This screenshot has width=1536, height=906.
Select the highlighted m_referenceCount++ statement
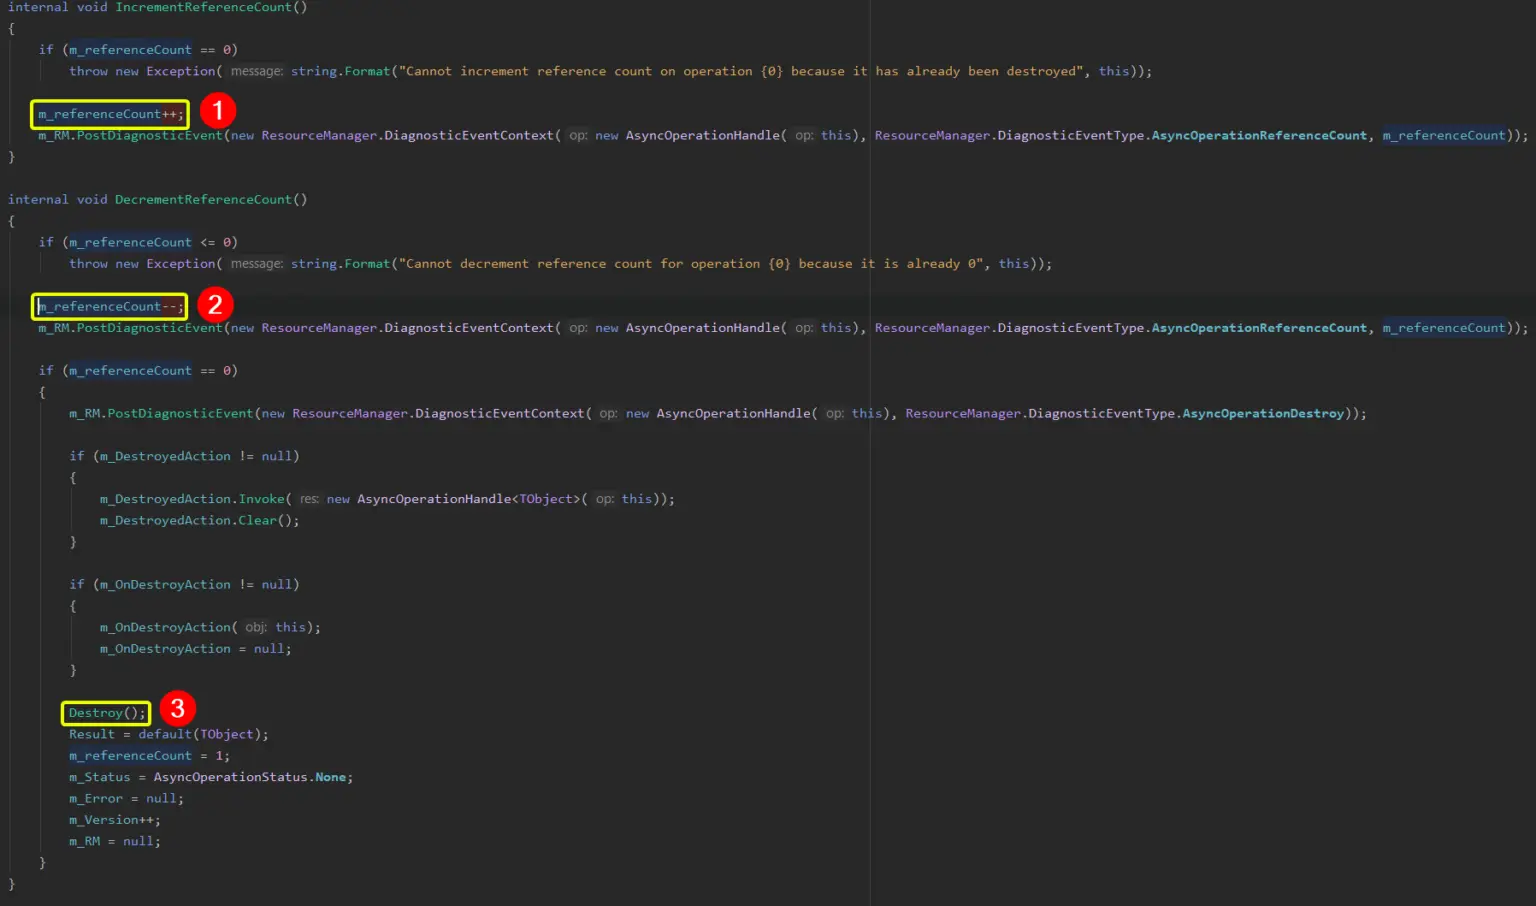[108, 114]
